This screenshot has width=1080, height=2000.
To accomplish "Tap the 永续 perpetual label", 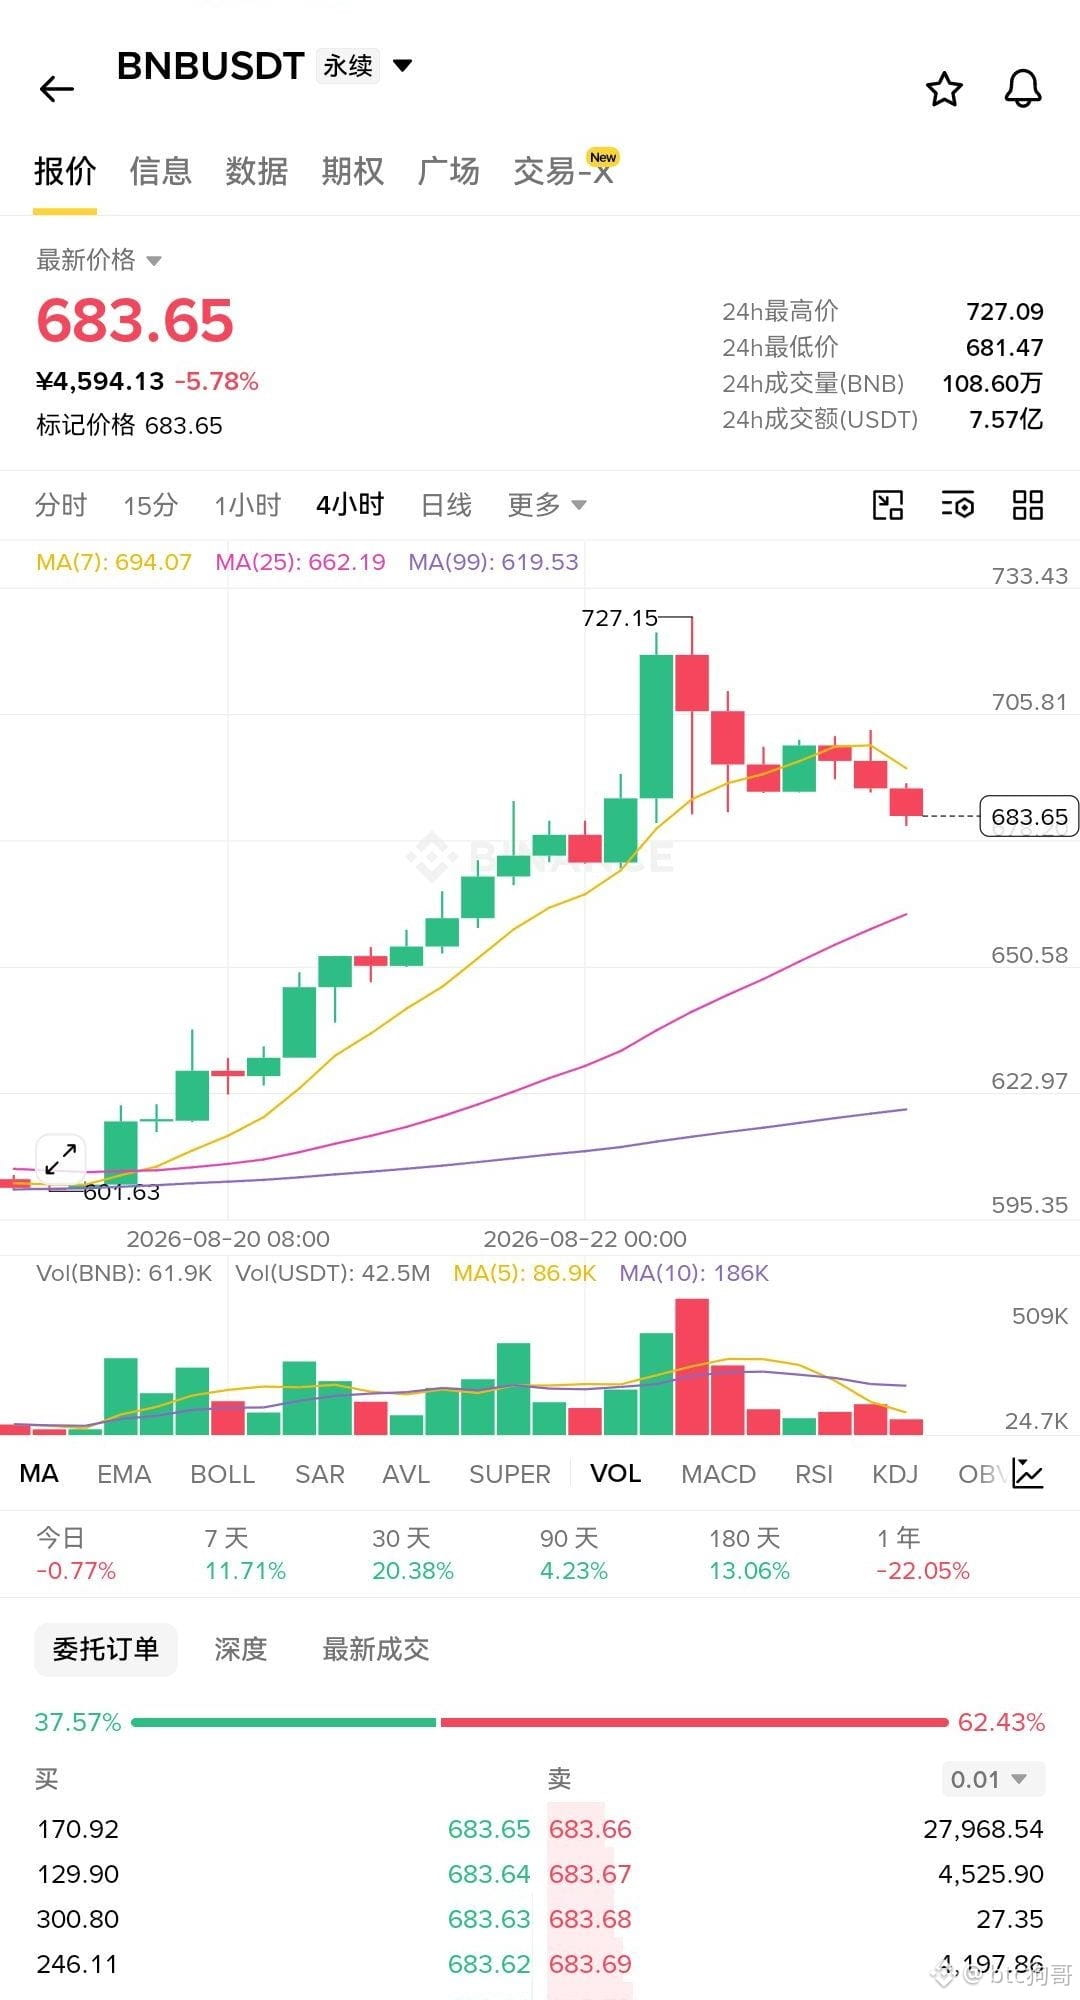I will click(348, 66).
